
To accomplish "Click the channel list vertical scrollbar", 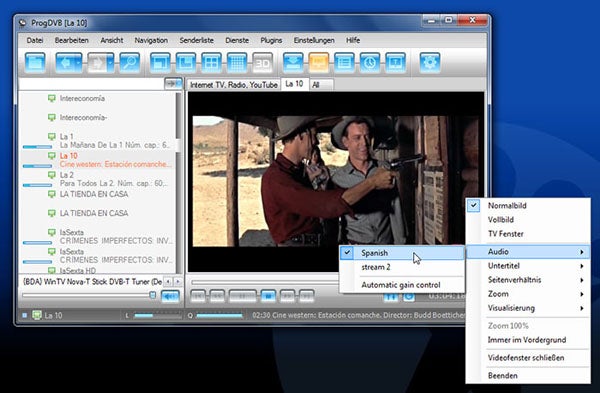I will [x=178, y=182].
